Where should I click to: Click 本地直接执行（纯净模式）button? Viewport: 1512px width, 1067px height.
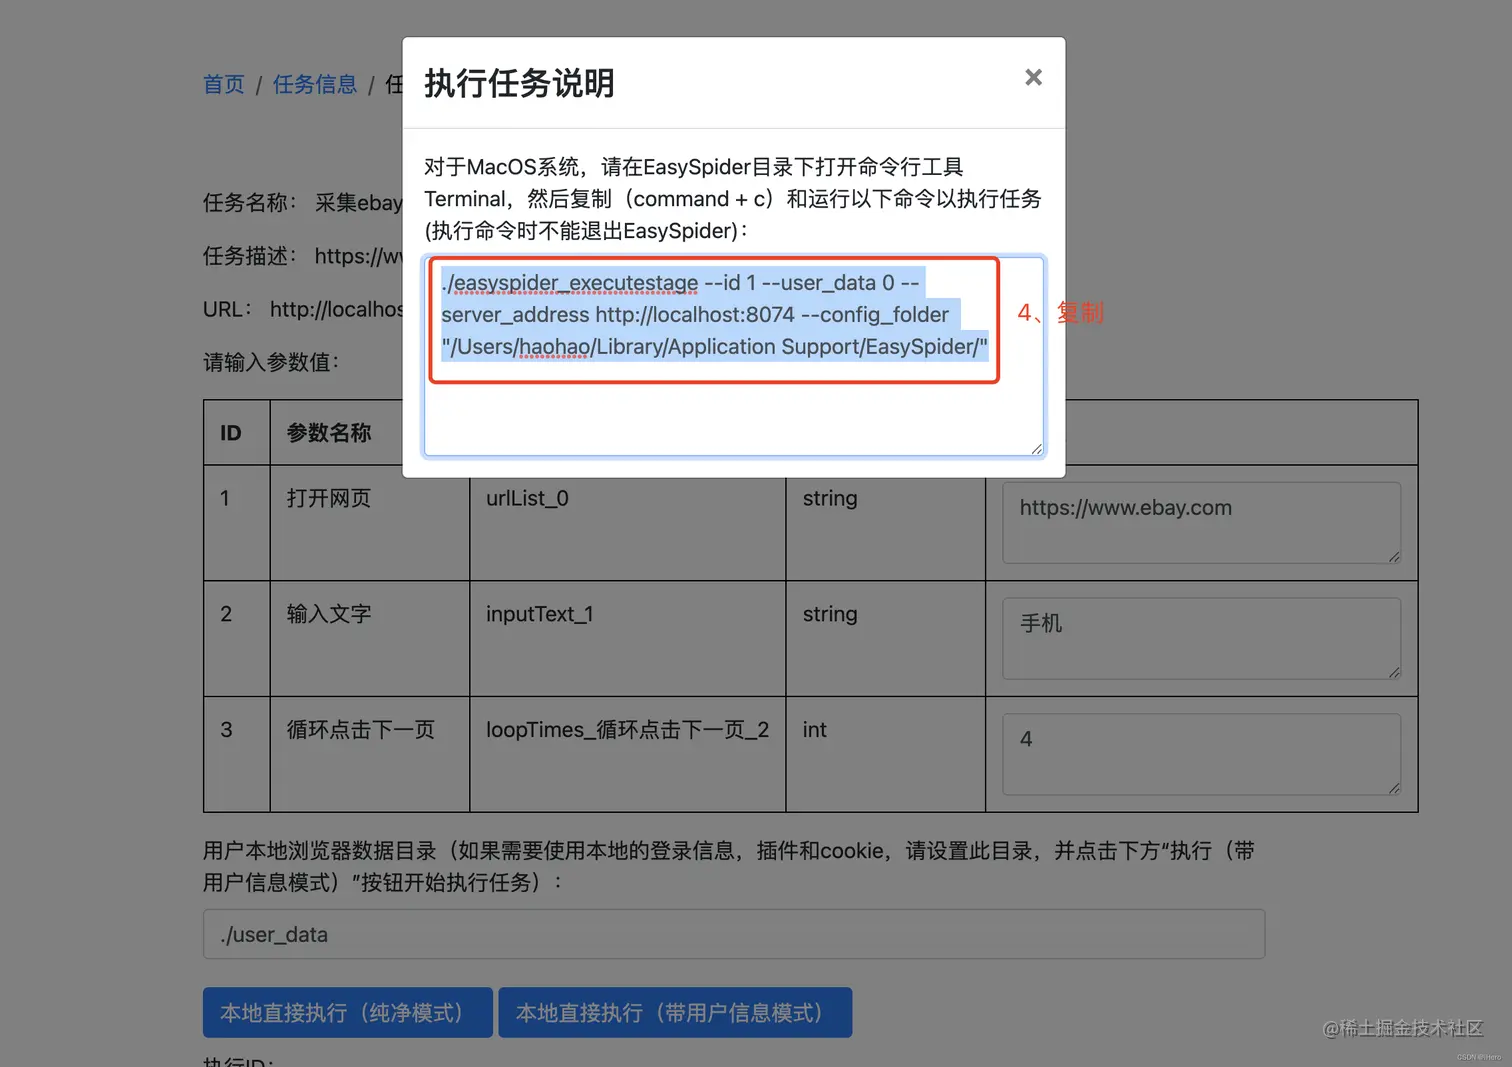tap(347, 1012)
